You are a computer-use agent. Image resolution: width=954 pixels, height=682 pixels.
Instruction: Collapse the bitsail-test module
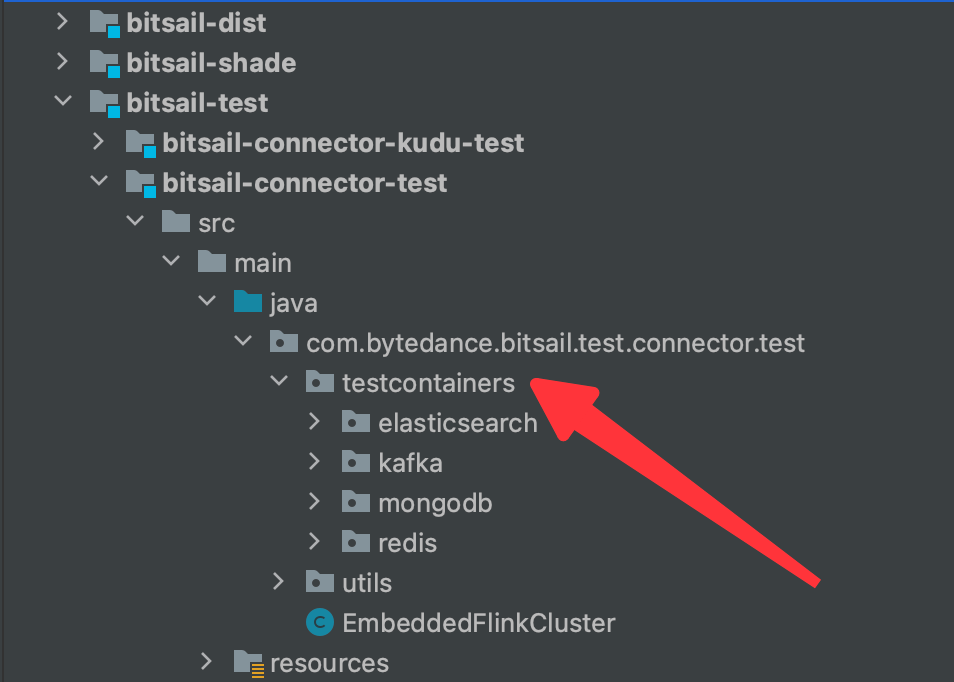(x=62, y=102)
